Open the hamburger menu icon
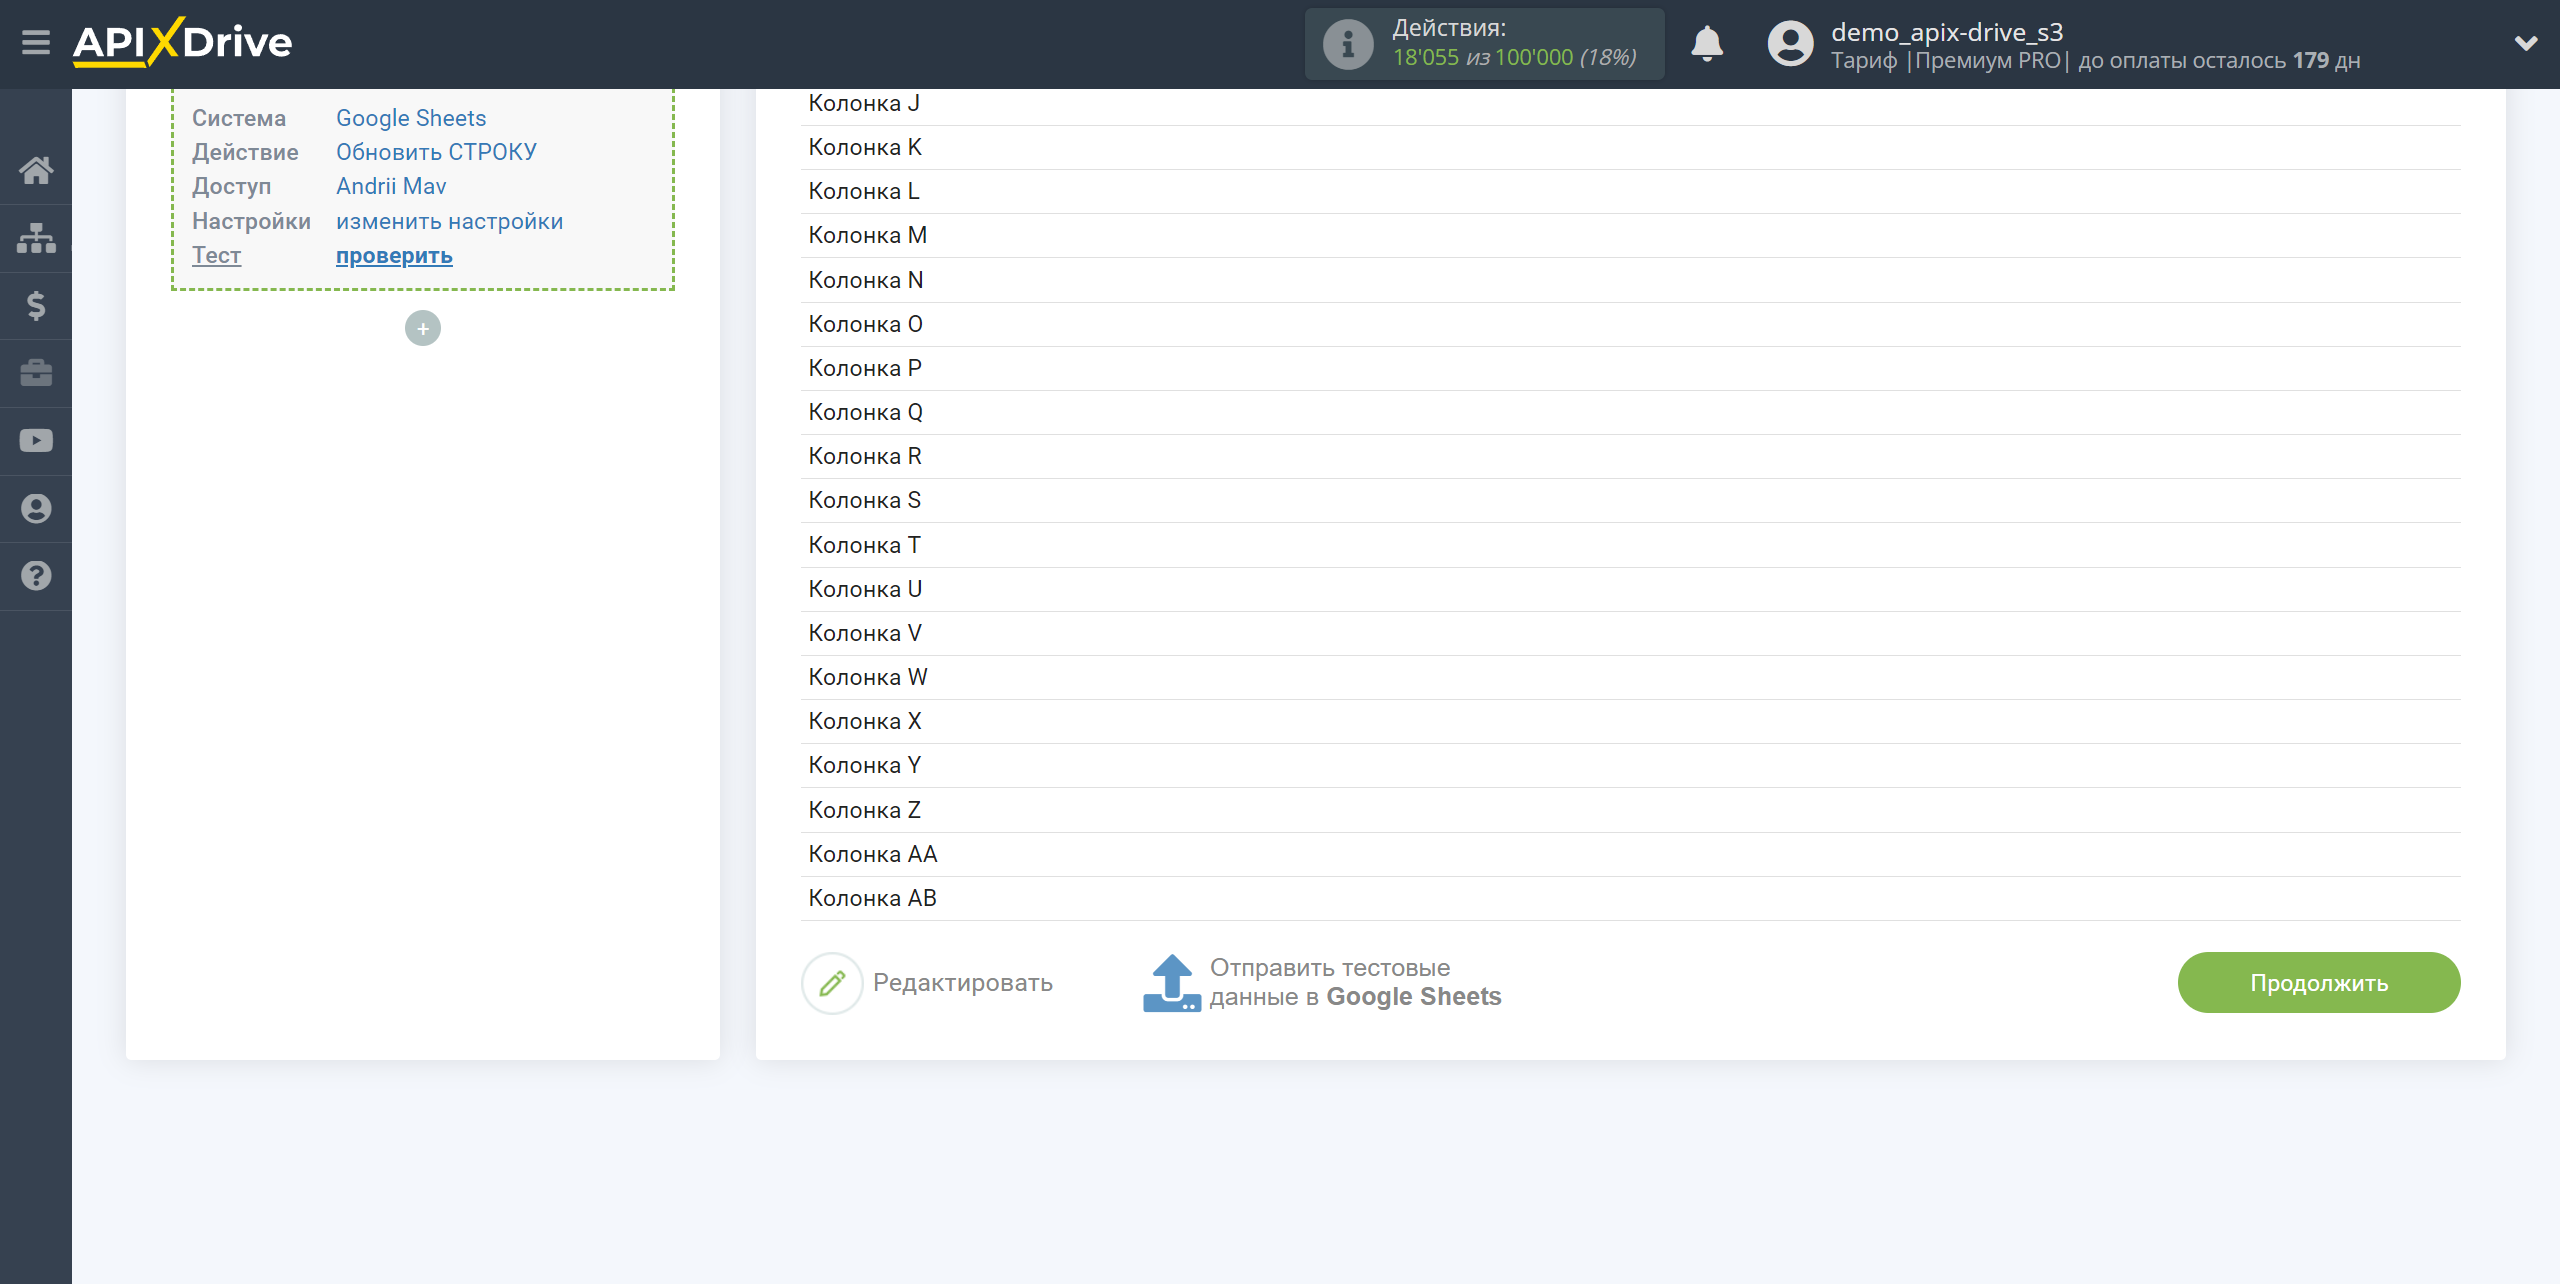The width and height of the screenshot is (2560, 1284). pos(36,42)
